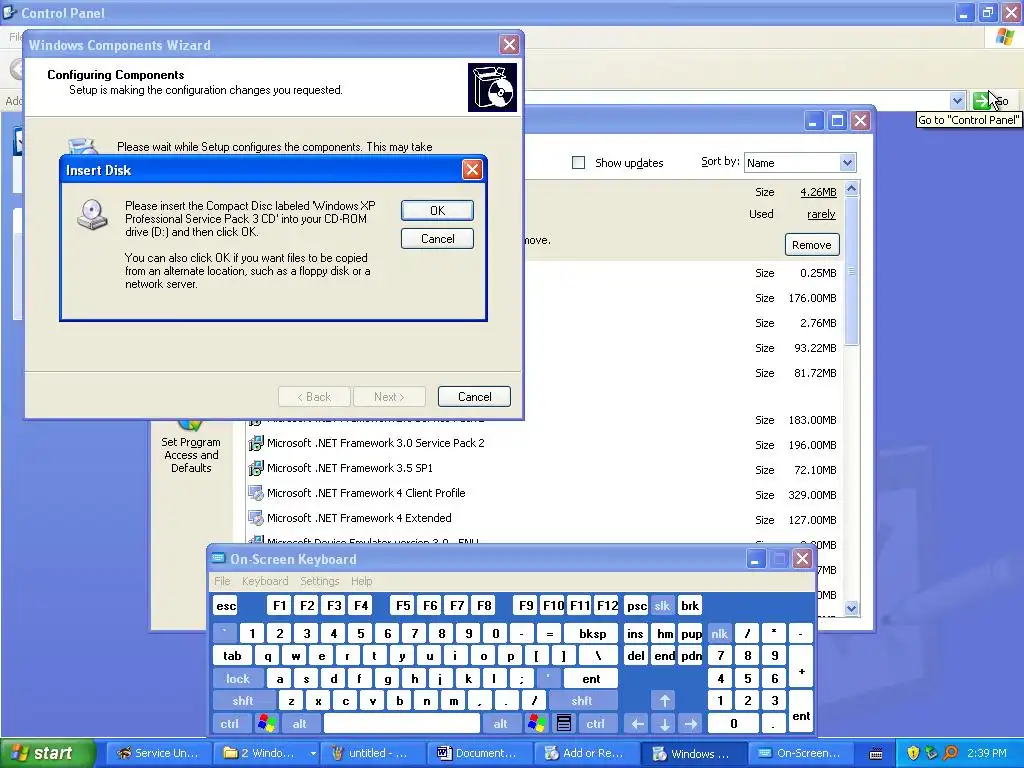Switch to Document taskbar button
Image resolution: width=1024 pixels, height=768 pixels.
(478, 753)
